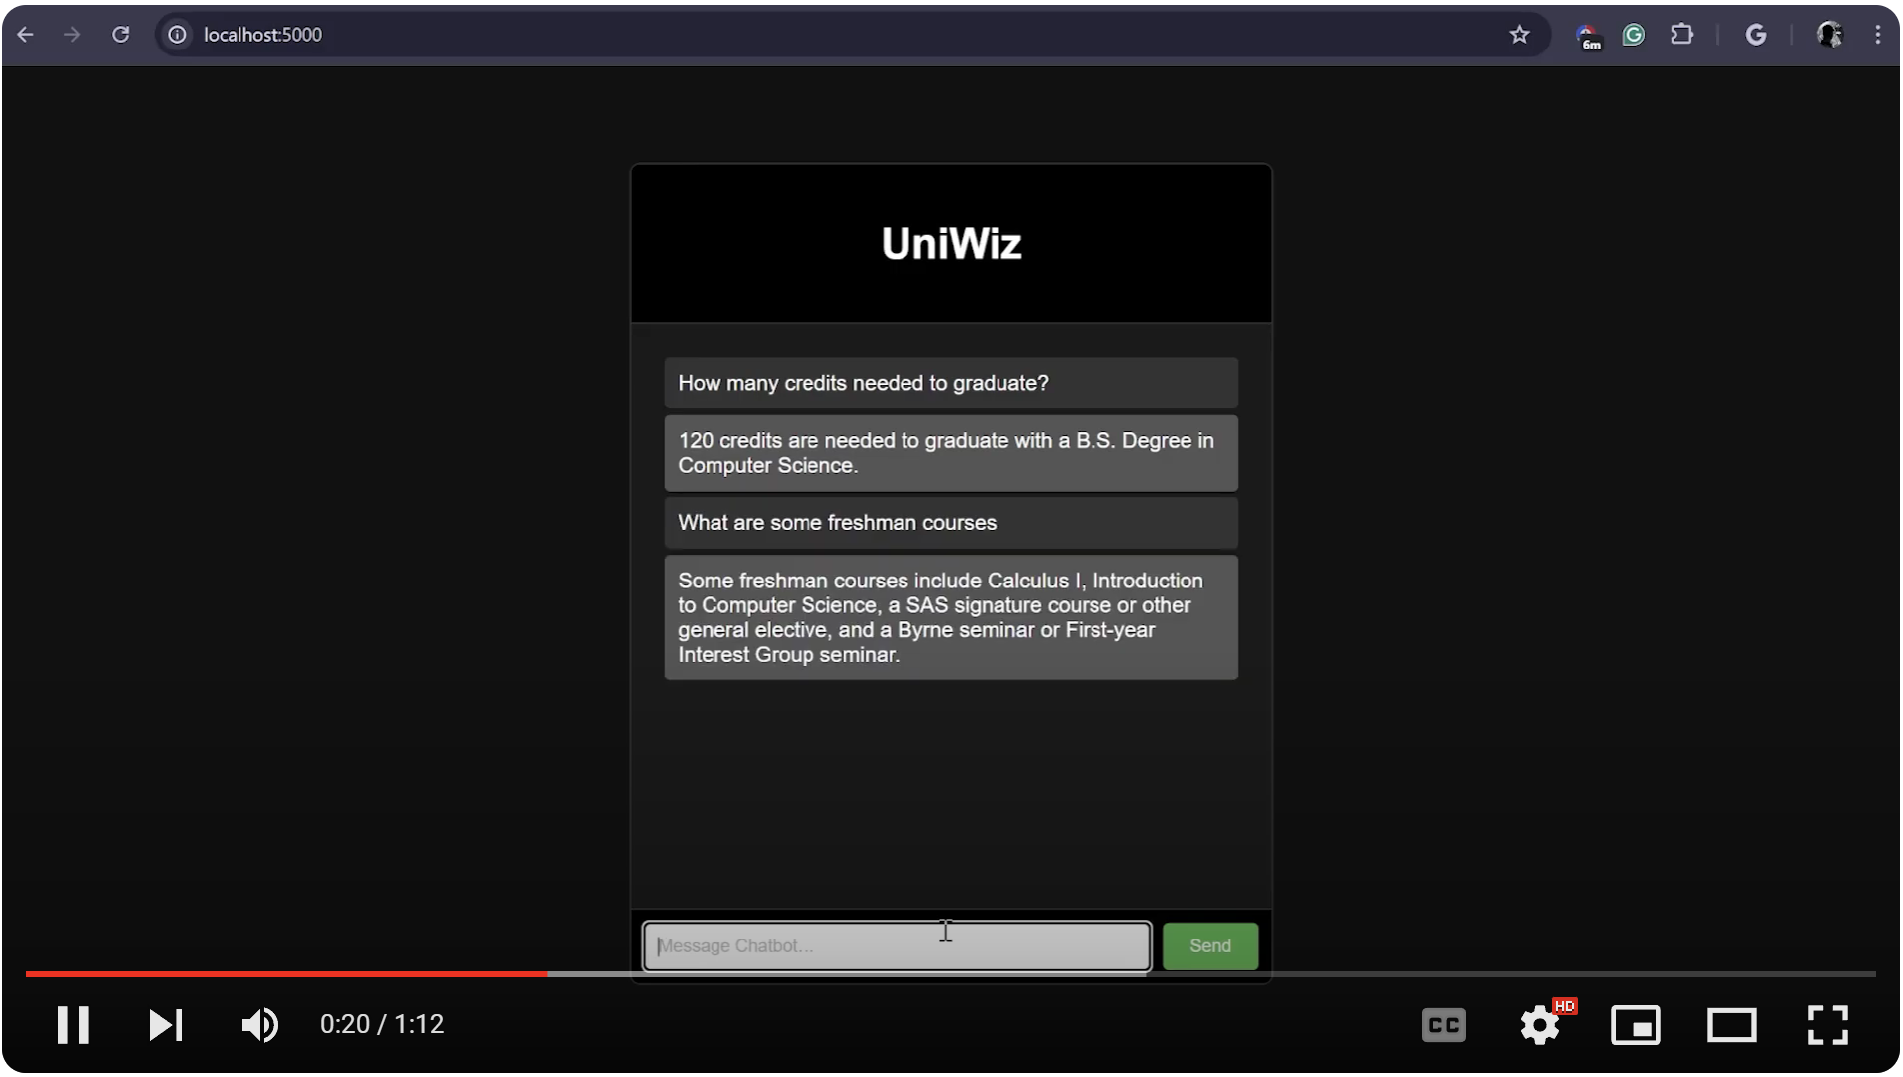The height and width of the screenshot is (1077, 1903).
Task: Open the Chrome profile avatar
Action: pos(1829,35)
